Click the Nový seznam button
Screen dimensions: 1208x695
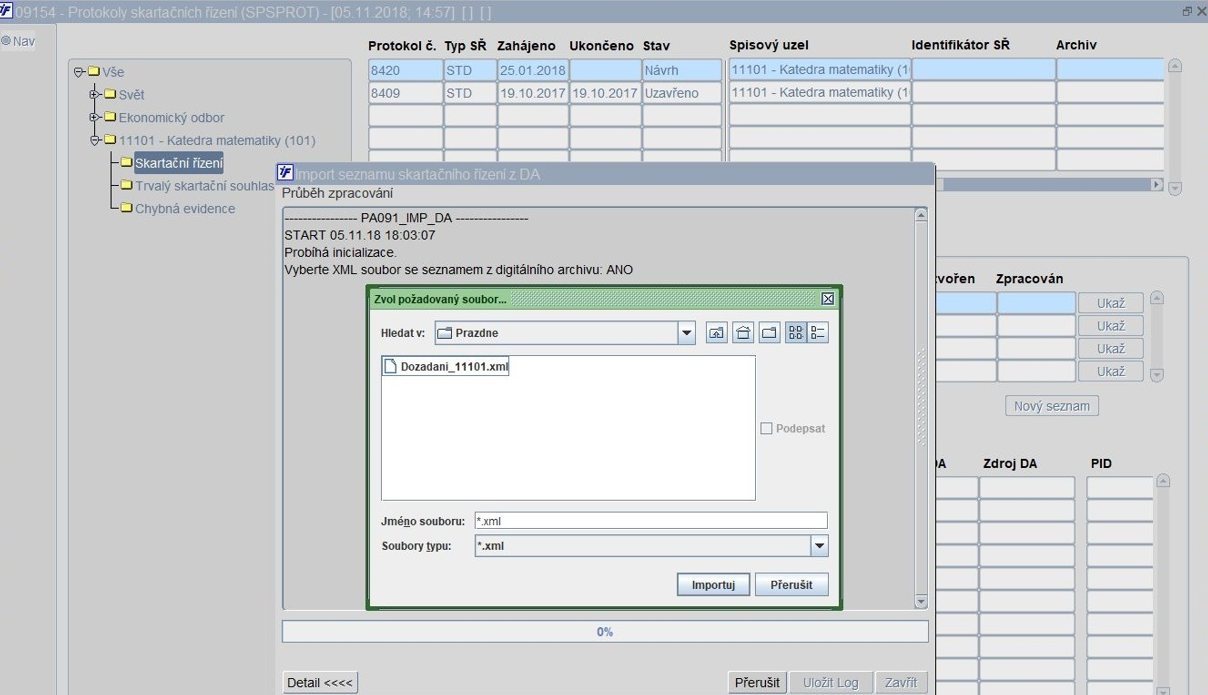pos(1052,406)
